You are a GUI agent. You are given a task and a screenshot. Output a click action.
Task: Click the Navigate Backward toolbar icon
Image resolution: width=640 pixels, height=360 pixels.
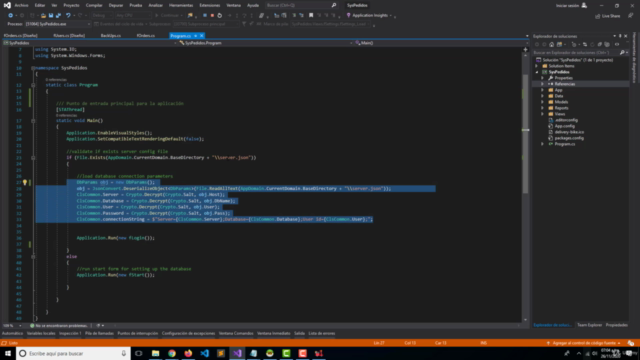10,16
